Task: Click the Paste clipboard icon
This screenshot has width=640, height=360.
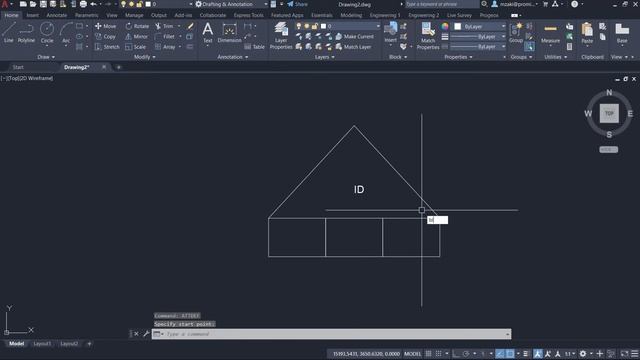Action: click(x=587, y=33)
